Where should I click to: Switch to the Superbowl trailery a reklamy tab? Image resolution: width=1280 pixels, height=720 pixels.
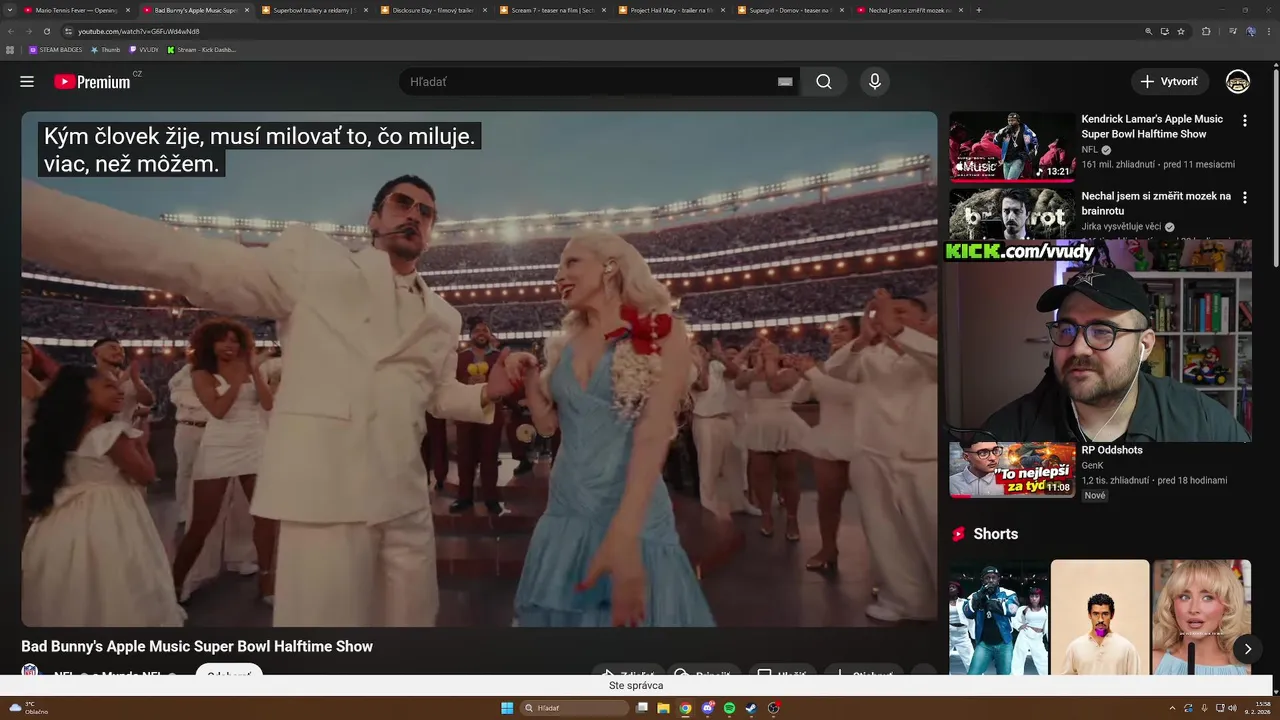coord(314,10)
